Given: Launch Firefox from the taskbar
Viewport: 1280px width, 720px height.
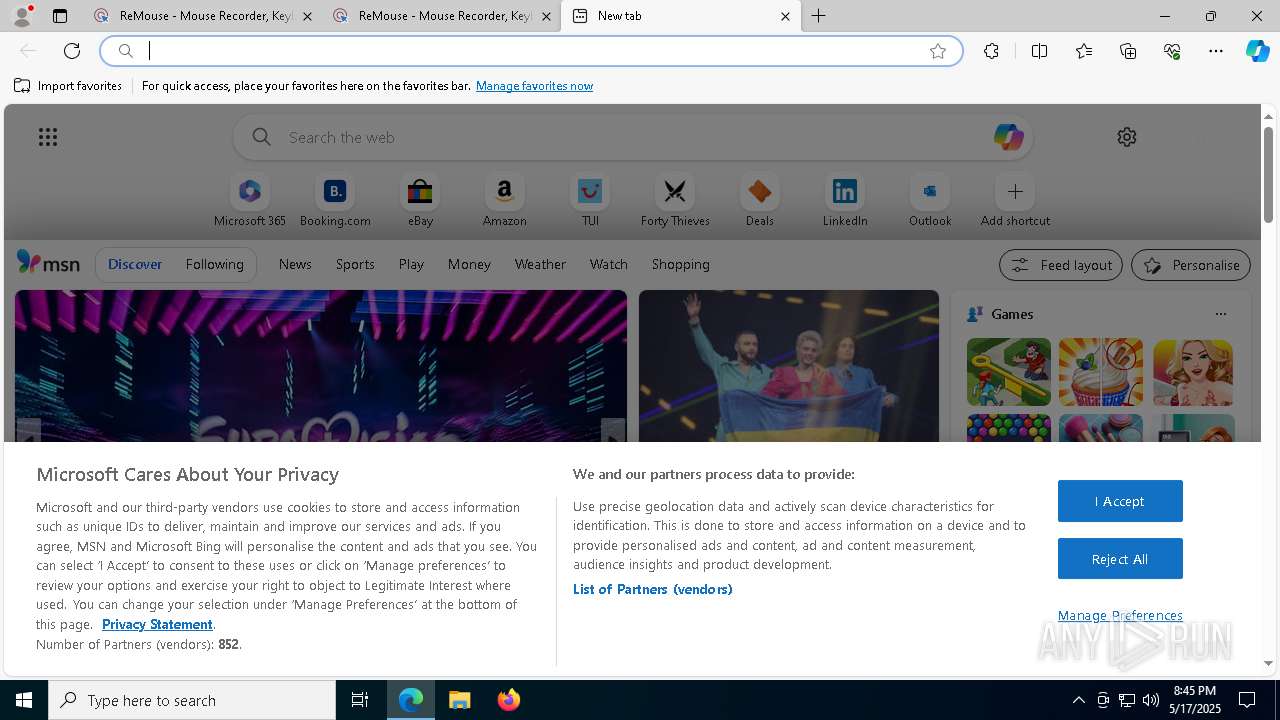Looking at the screenshot, I should [508, 700].
